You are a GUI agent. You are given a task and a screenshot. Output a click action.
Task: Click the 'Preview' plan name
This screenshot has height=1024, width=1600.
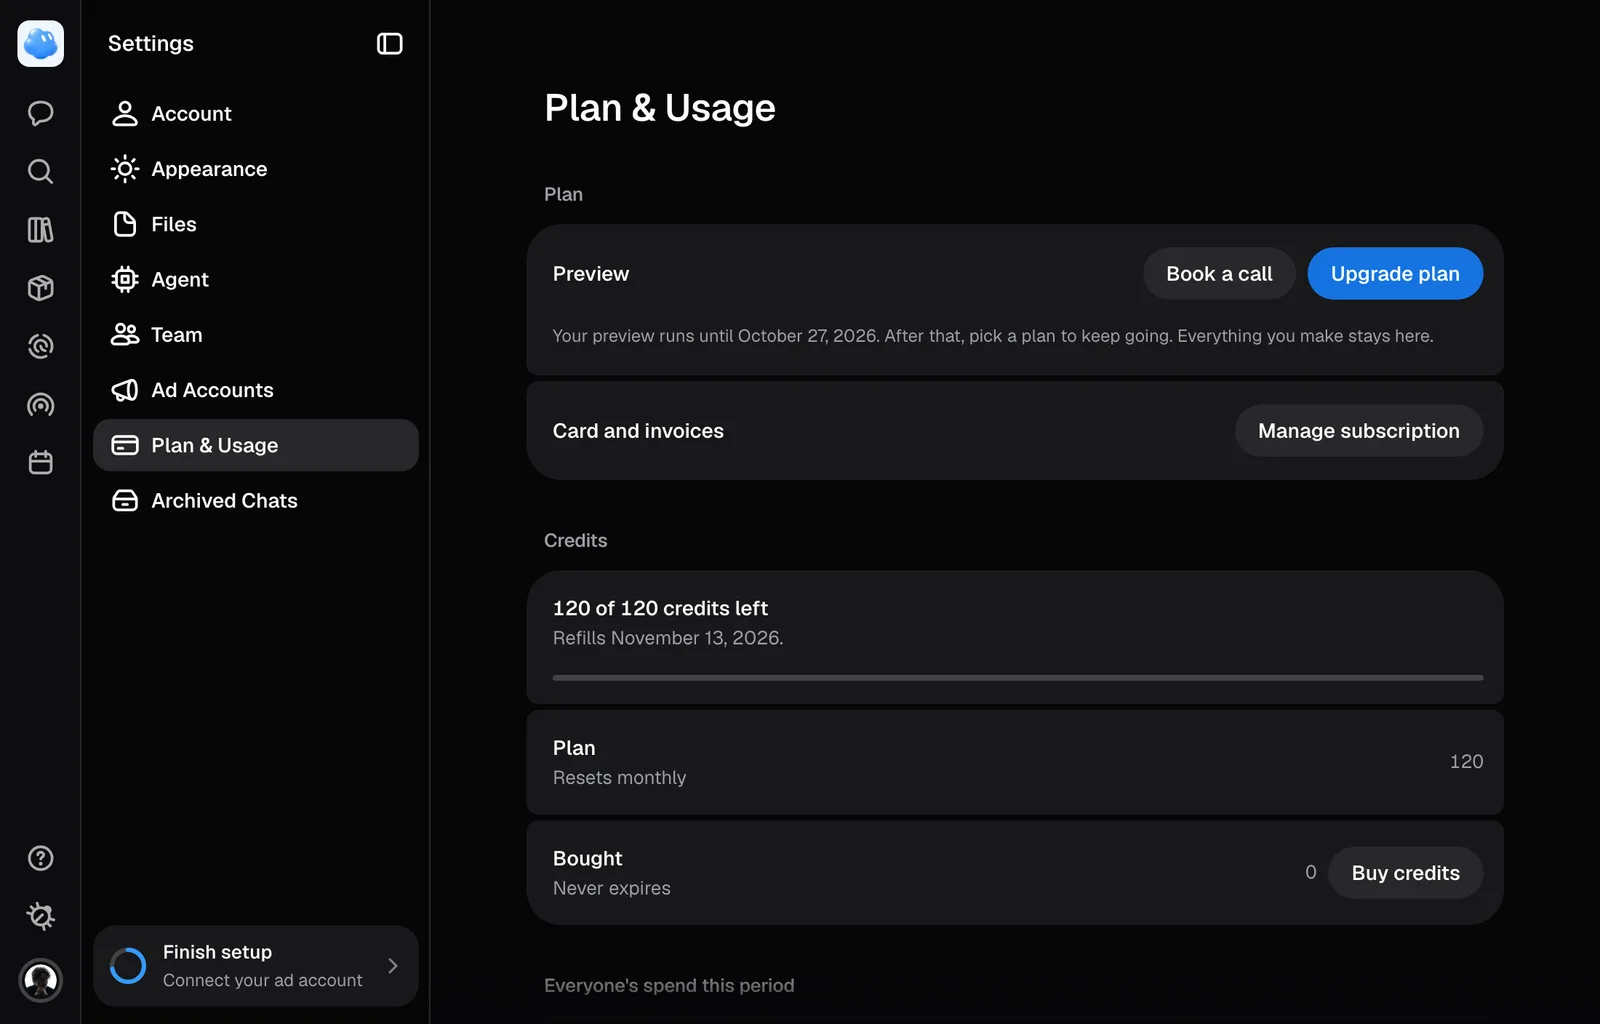[x=591, y=274]
